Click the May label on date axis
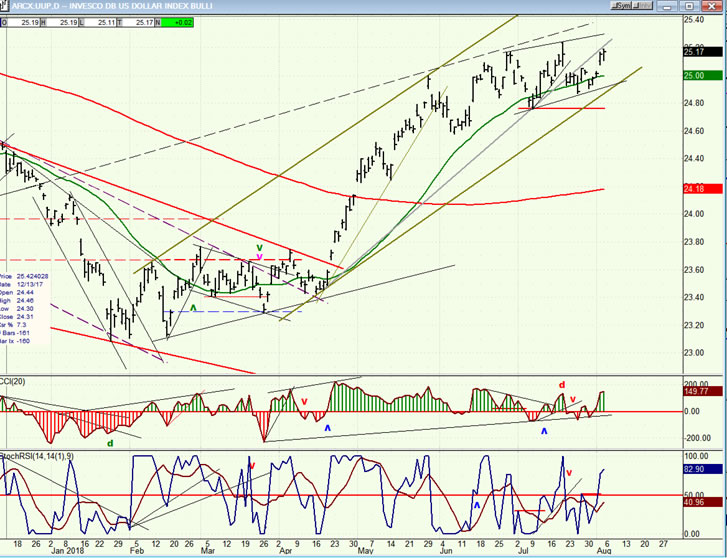Screen dimensions: 727x558 pos(366,551)
